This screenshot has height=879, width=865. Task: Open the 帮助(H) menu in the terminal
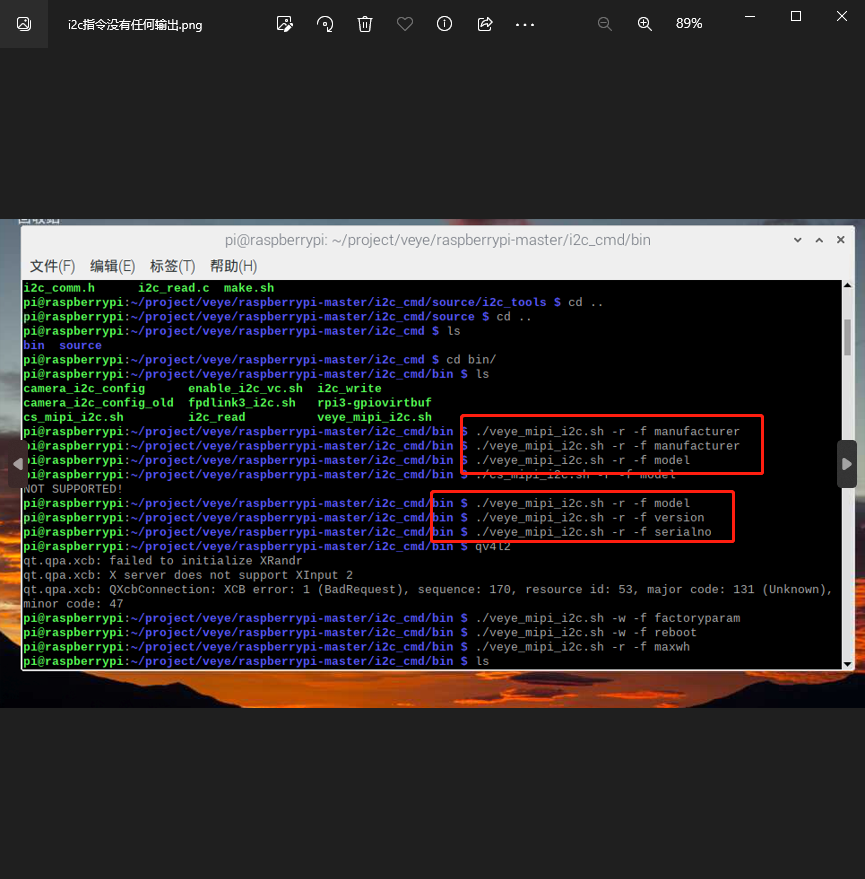pyautogui.click(x=233, y=266)
